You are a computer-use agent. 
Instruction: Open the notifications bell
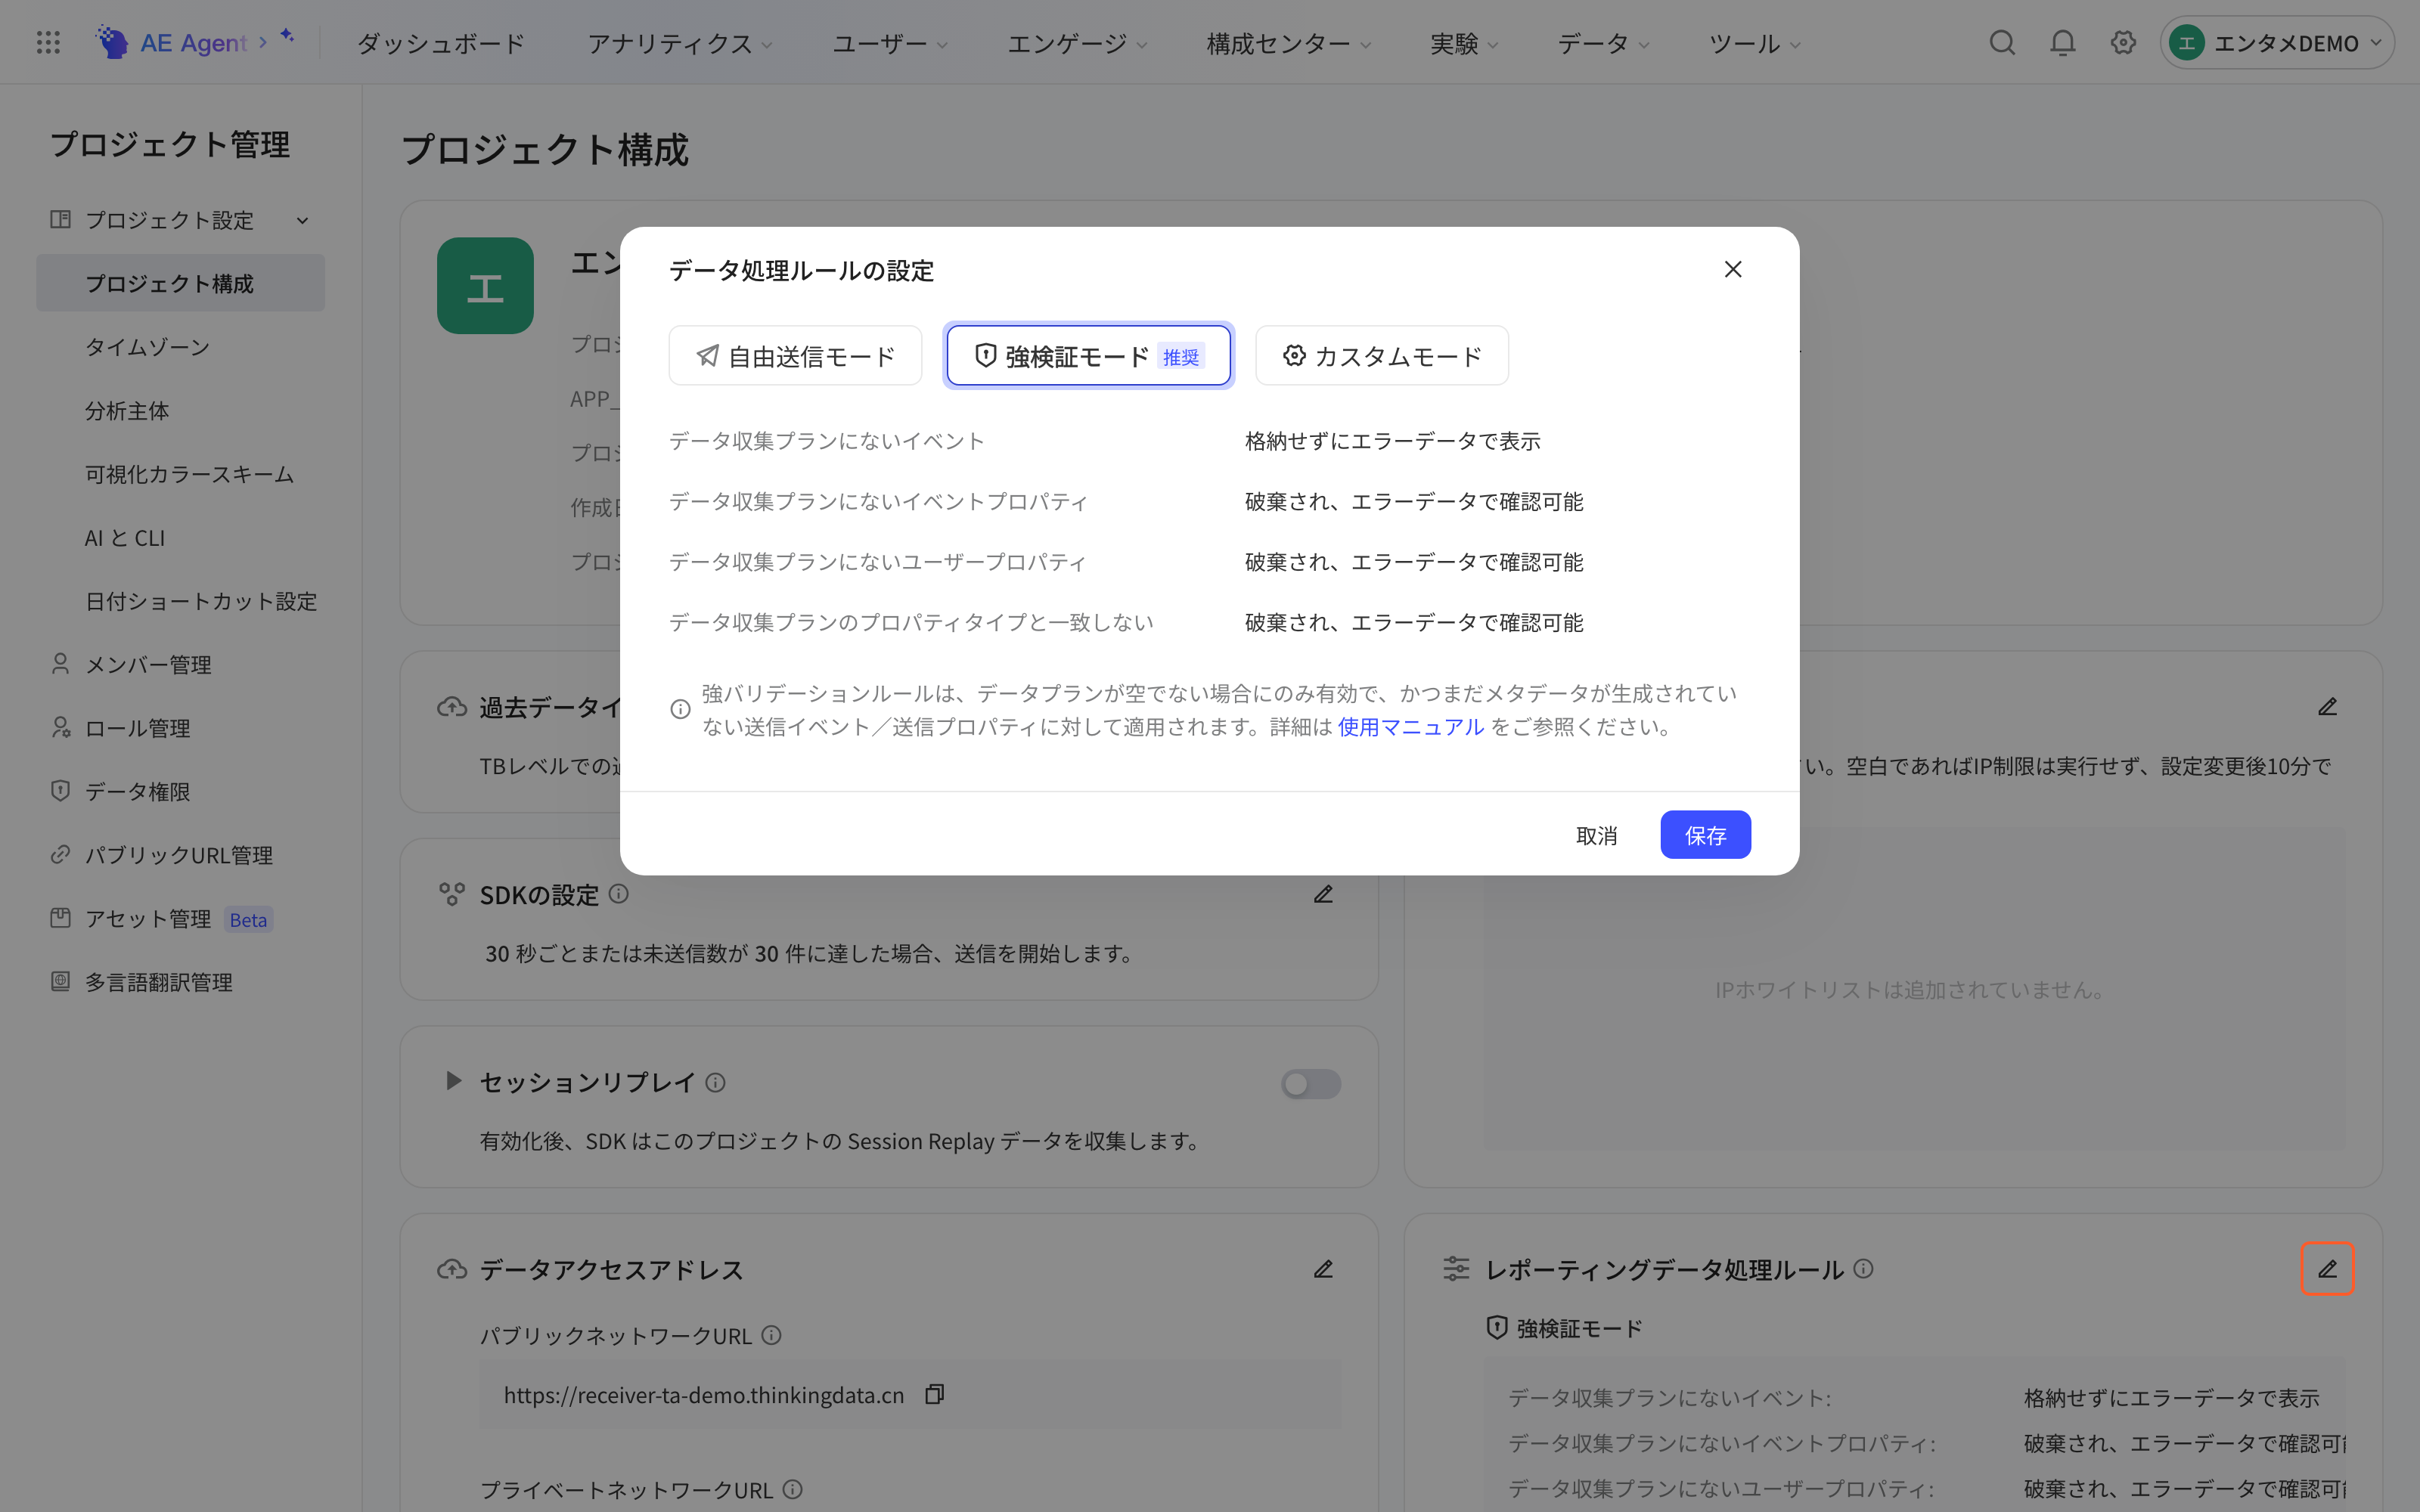click(x=2063, y=42)
